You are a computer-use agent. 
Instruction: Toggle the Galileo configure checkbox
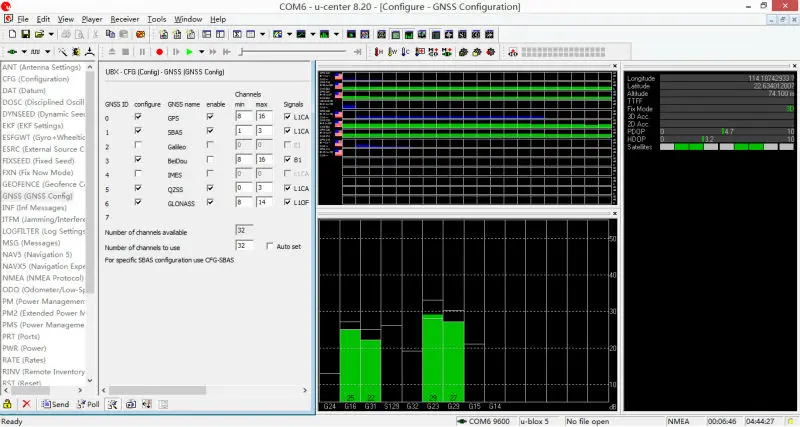[138, 145]
